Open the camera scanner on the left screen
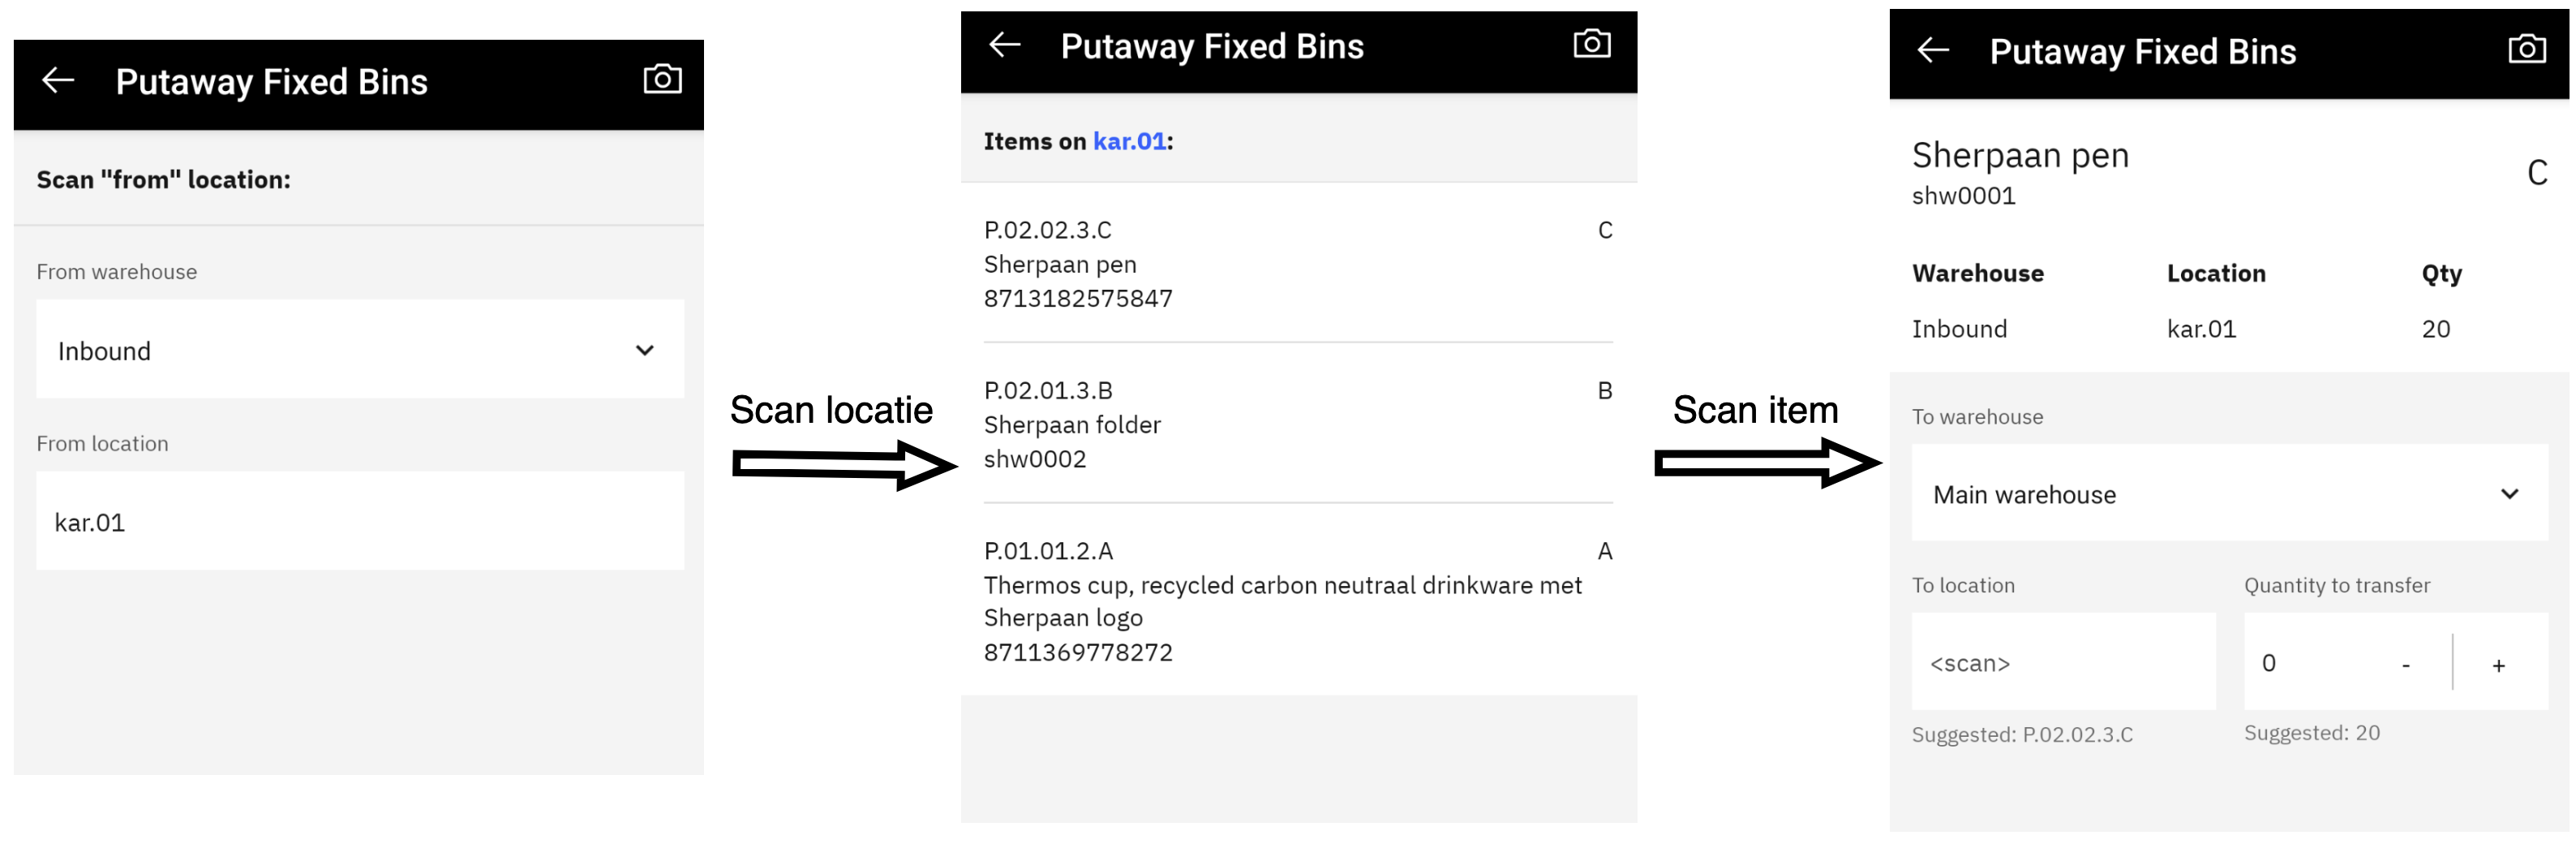The width and height of the screenshot is (2576, 844). tap(662, 80)
